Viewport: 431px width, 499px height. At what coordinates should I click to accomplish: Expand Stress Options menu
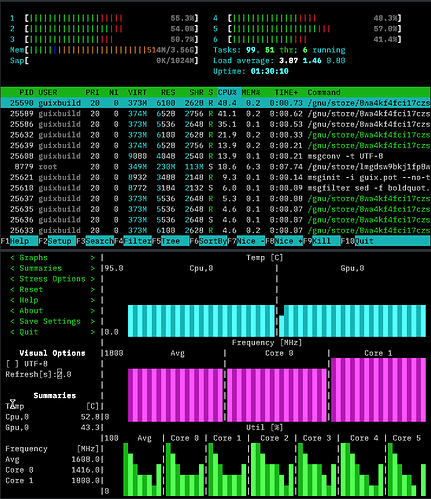[x=52, y=279]
